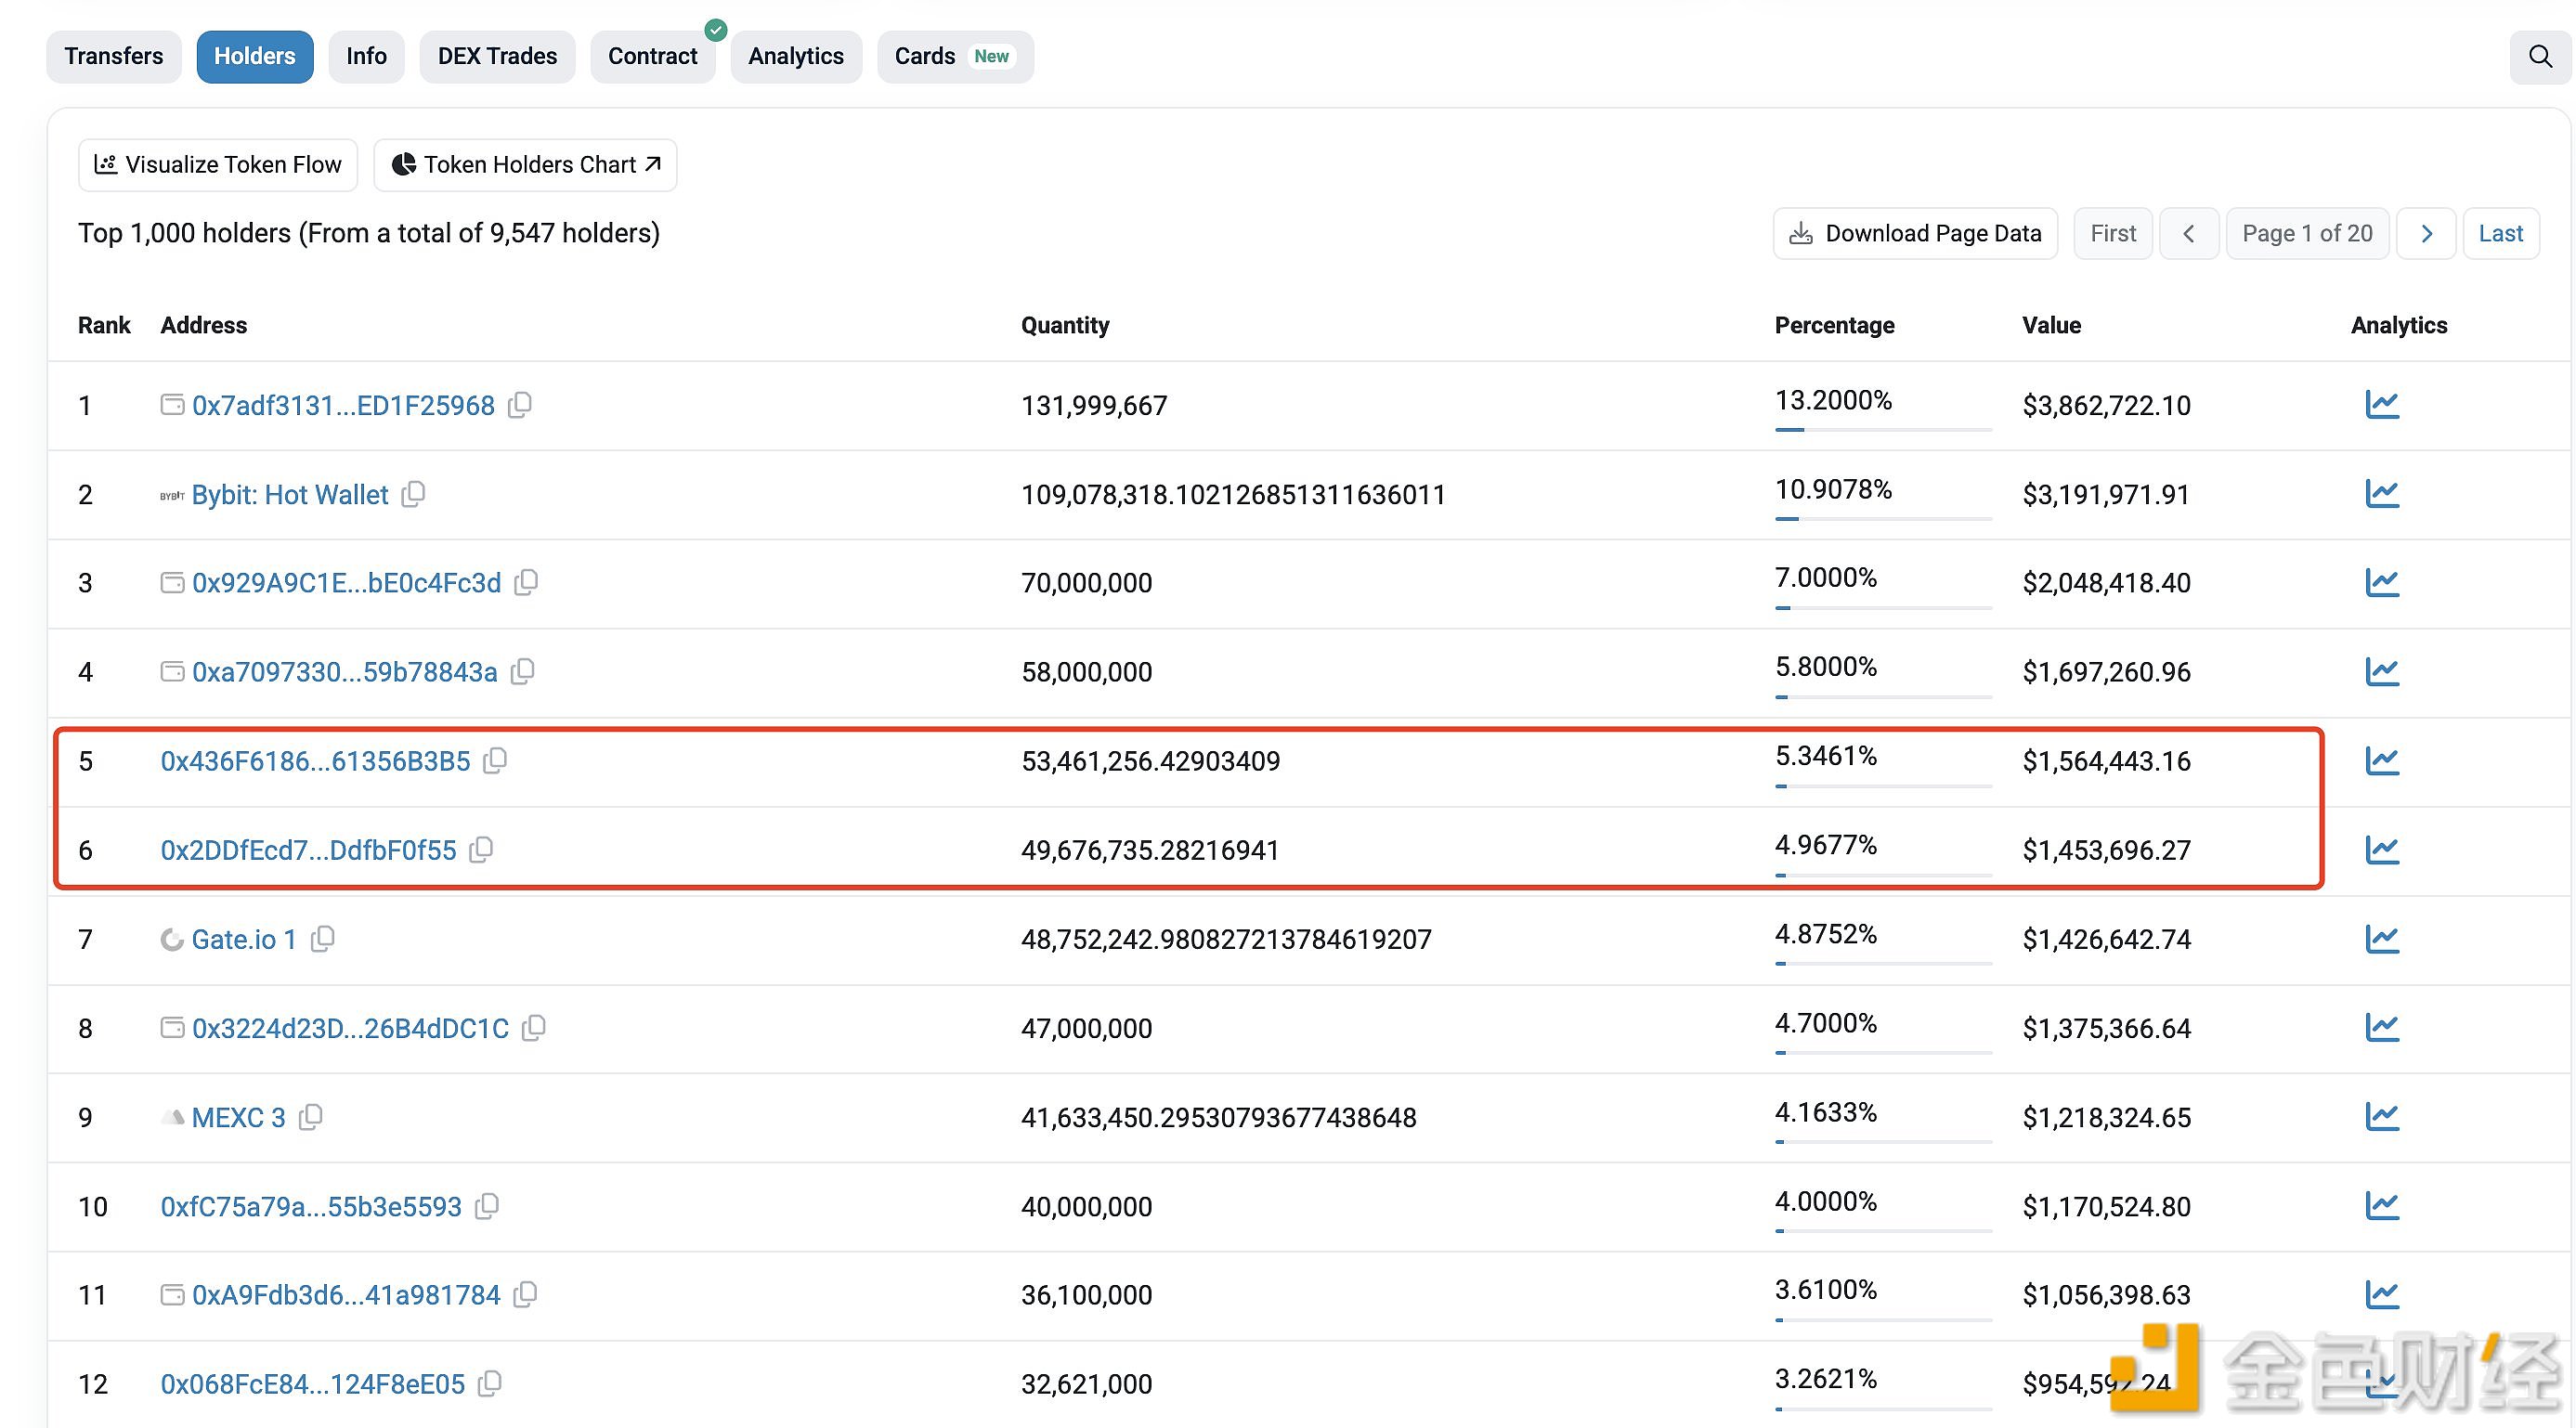This screenshot has width=2576, height=1428.
Task: Click the search magnifier icon
Action: (x=2540, y=56)
